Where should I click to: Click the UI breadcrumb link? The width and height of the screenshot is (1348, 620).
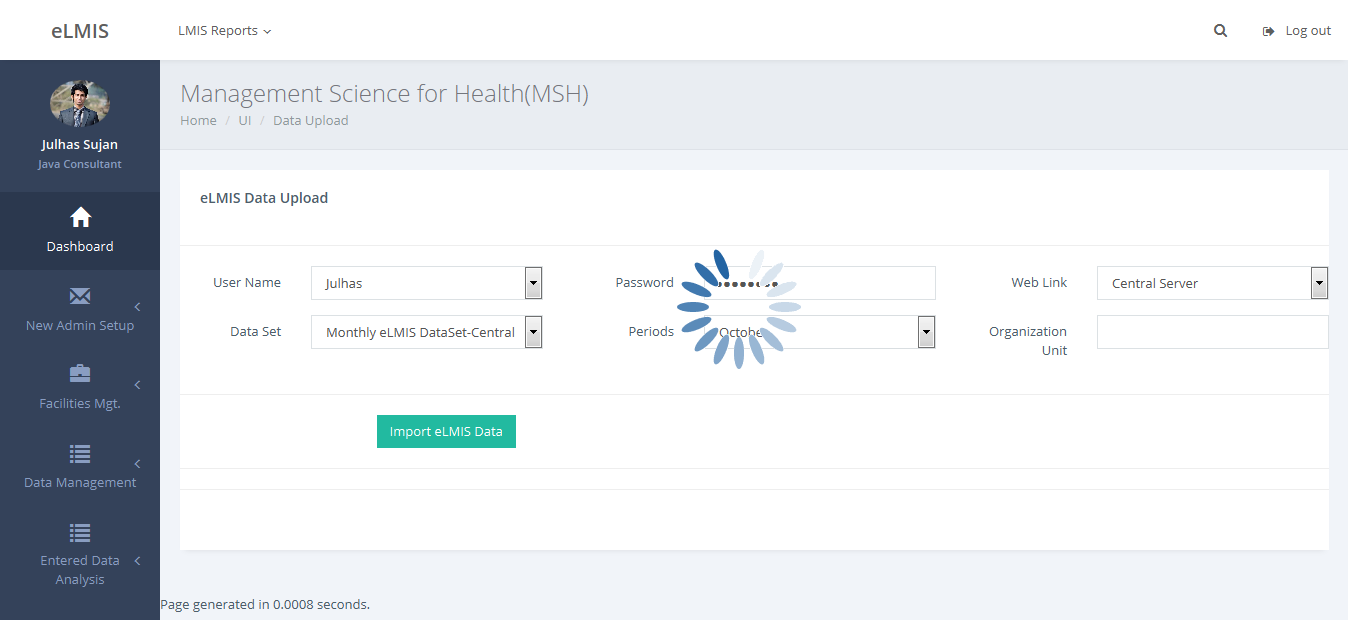(x=244, y=120)
